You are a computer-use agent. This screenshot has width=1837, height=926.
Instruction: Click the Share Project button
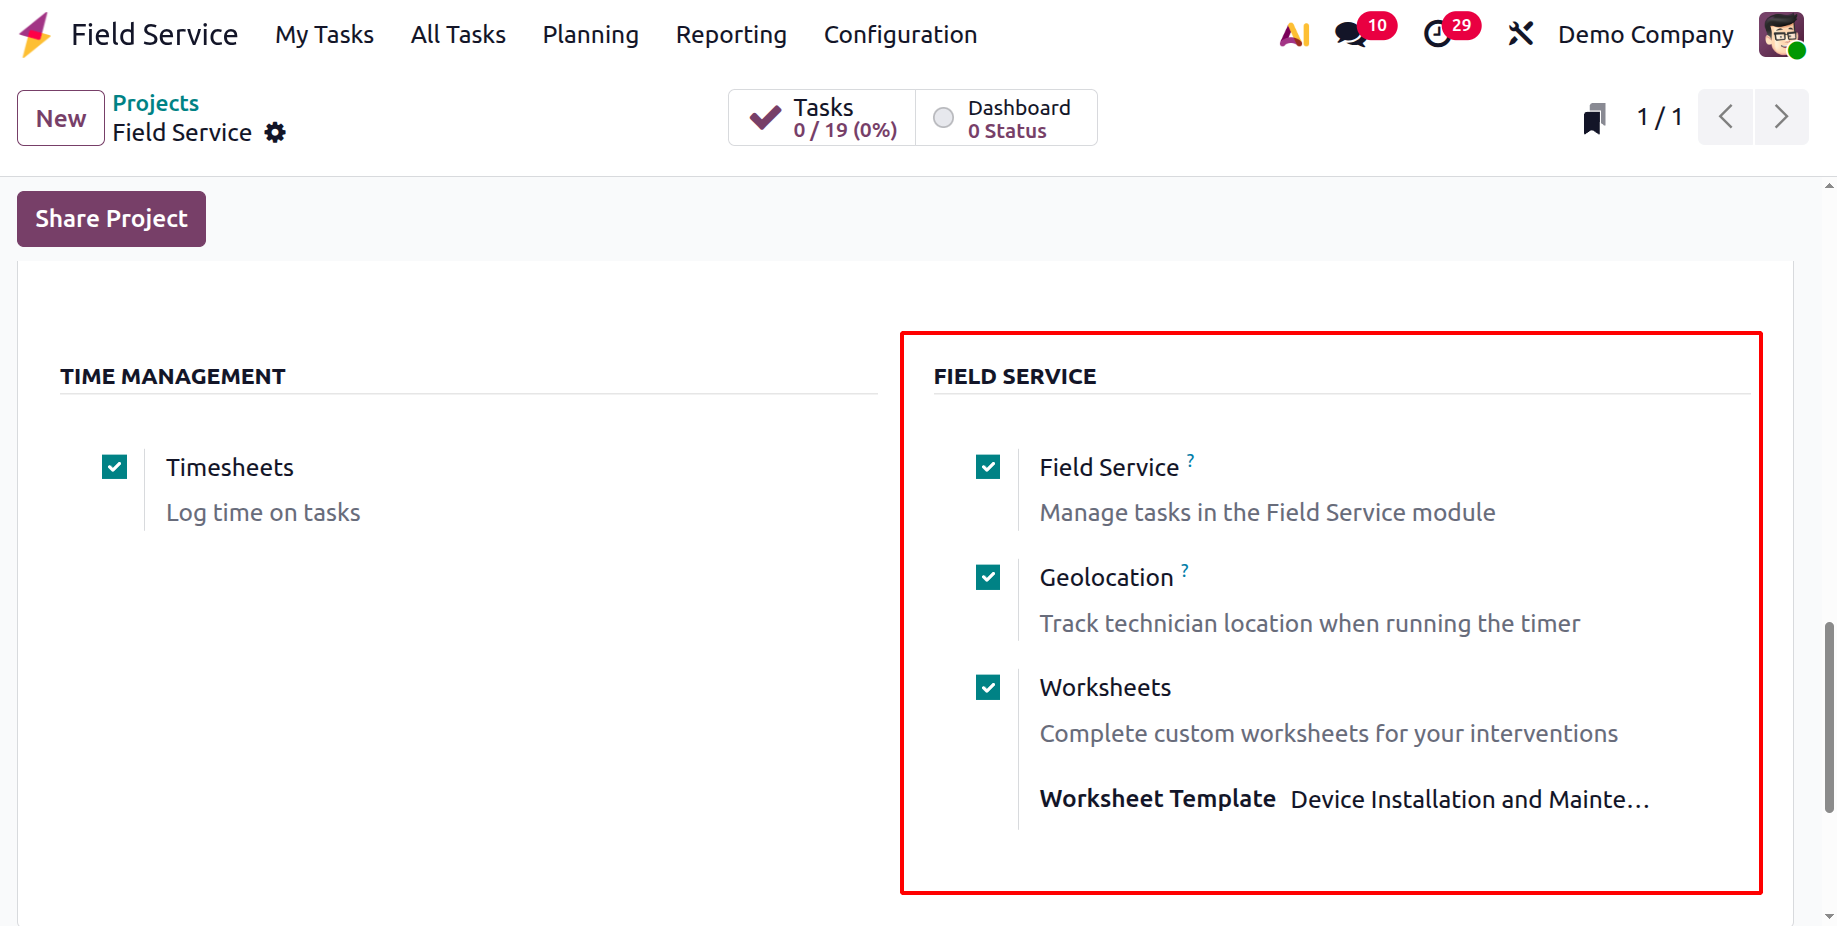(111, 219)
